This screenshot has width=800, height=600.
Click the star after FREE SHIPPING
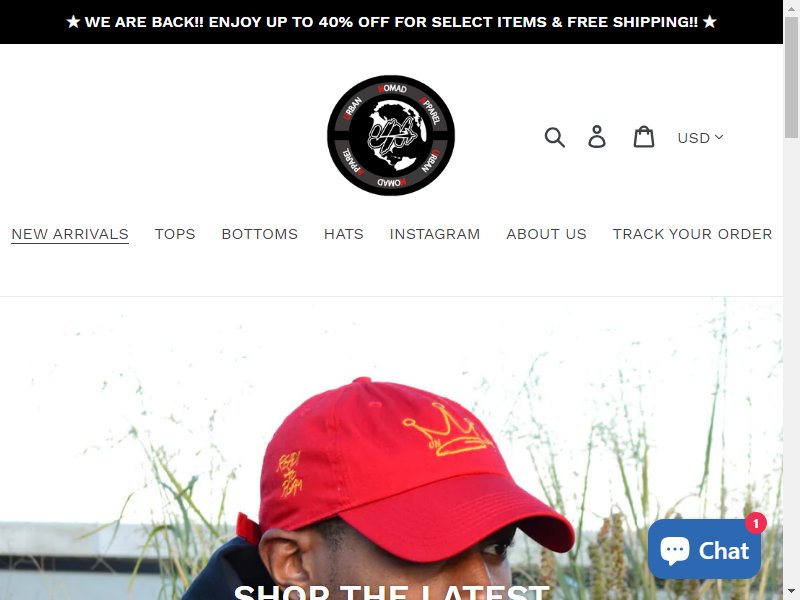click(710, 22)
